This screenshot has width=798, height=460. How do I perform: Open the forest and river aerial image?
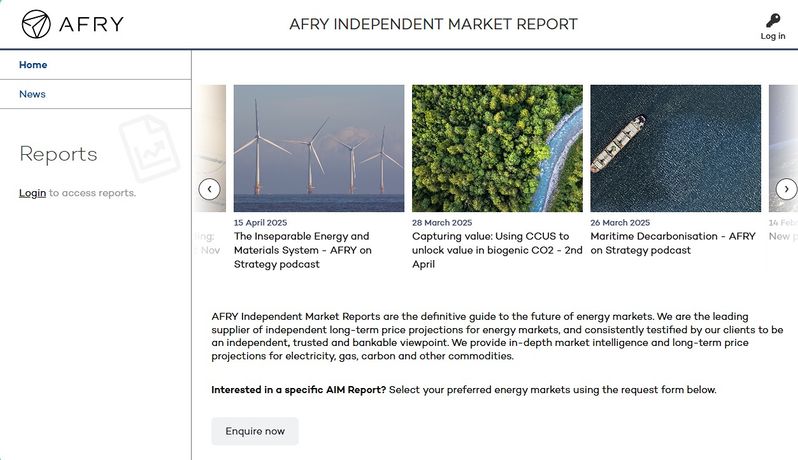pyautogui.click(x=497, y=147)
